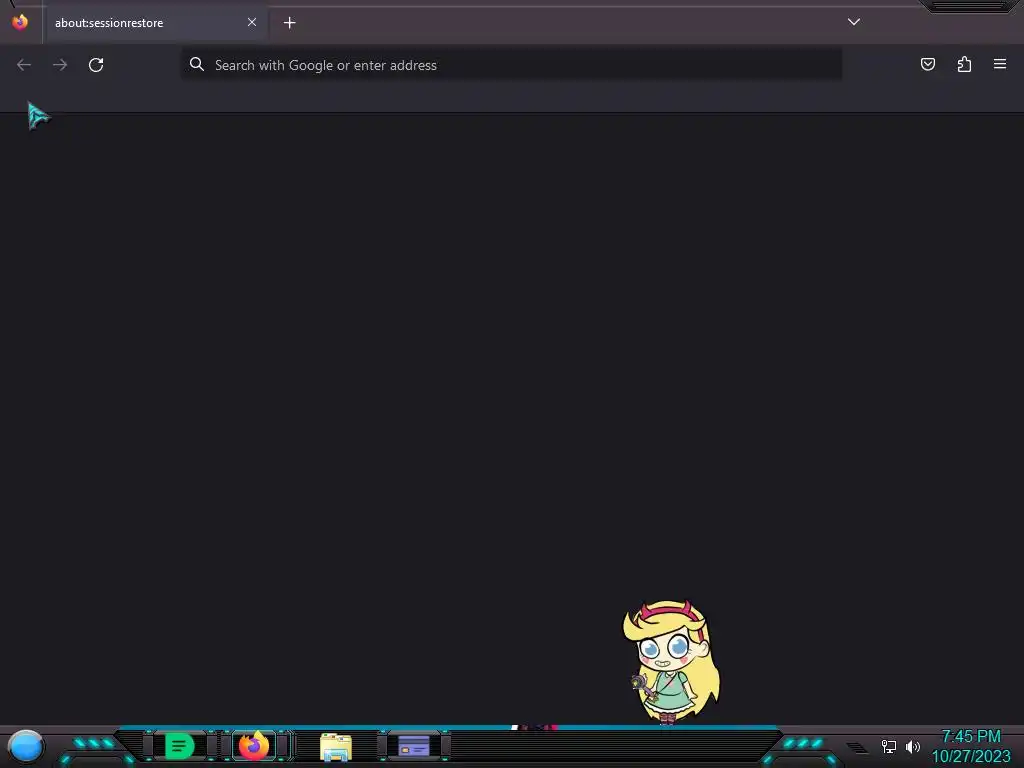
Task: Open the Extensions puzzle-piece menu
Action: coord(964,64)
